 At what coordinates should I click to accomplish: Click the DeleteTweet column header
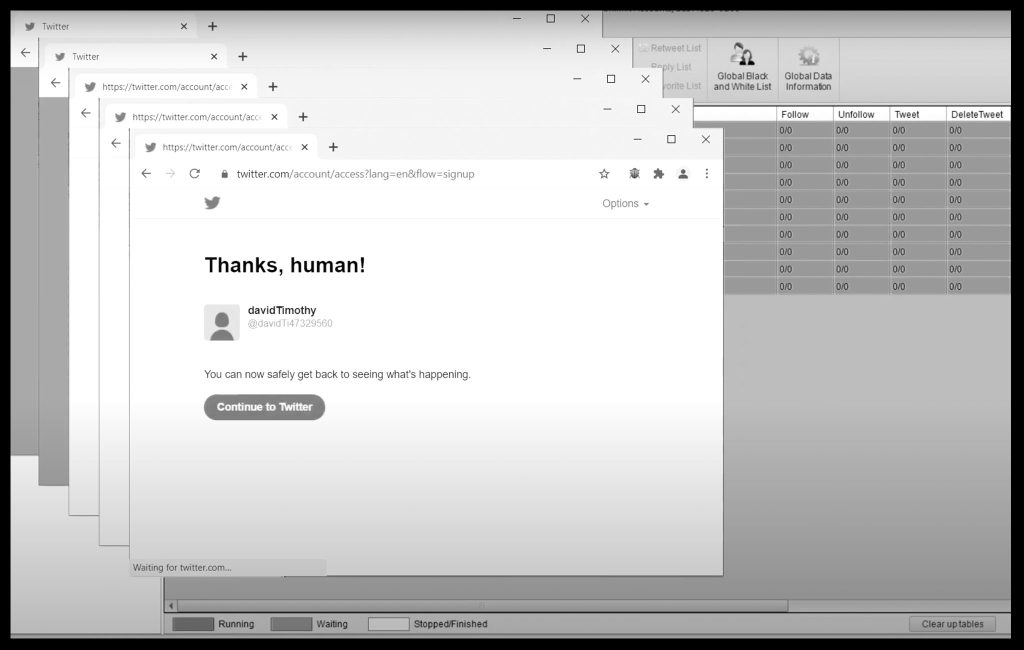click(x=978, y=114)
